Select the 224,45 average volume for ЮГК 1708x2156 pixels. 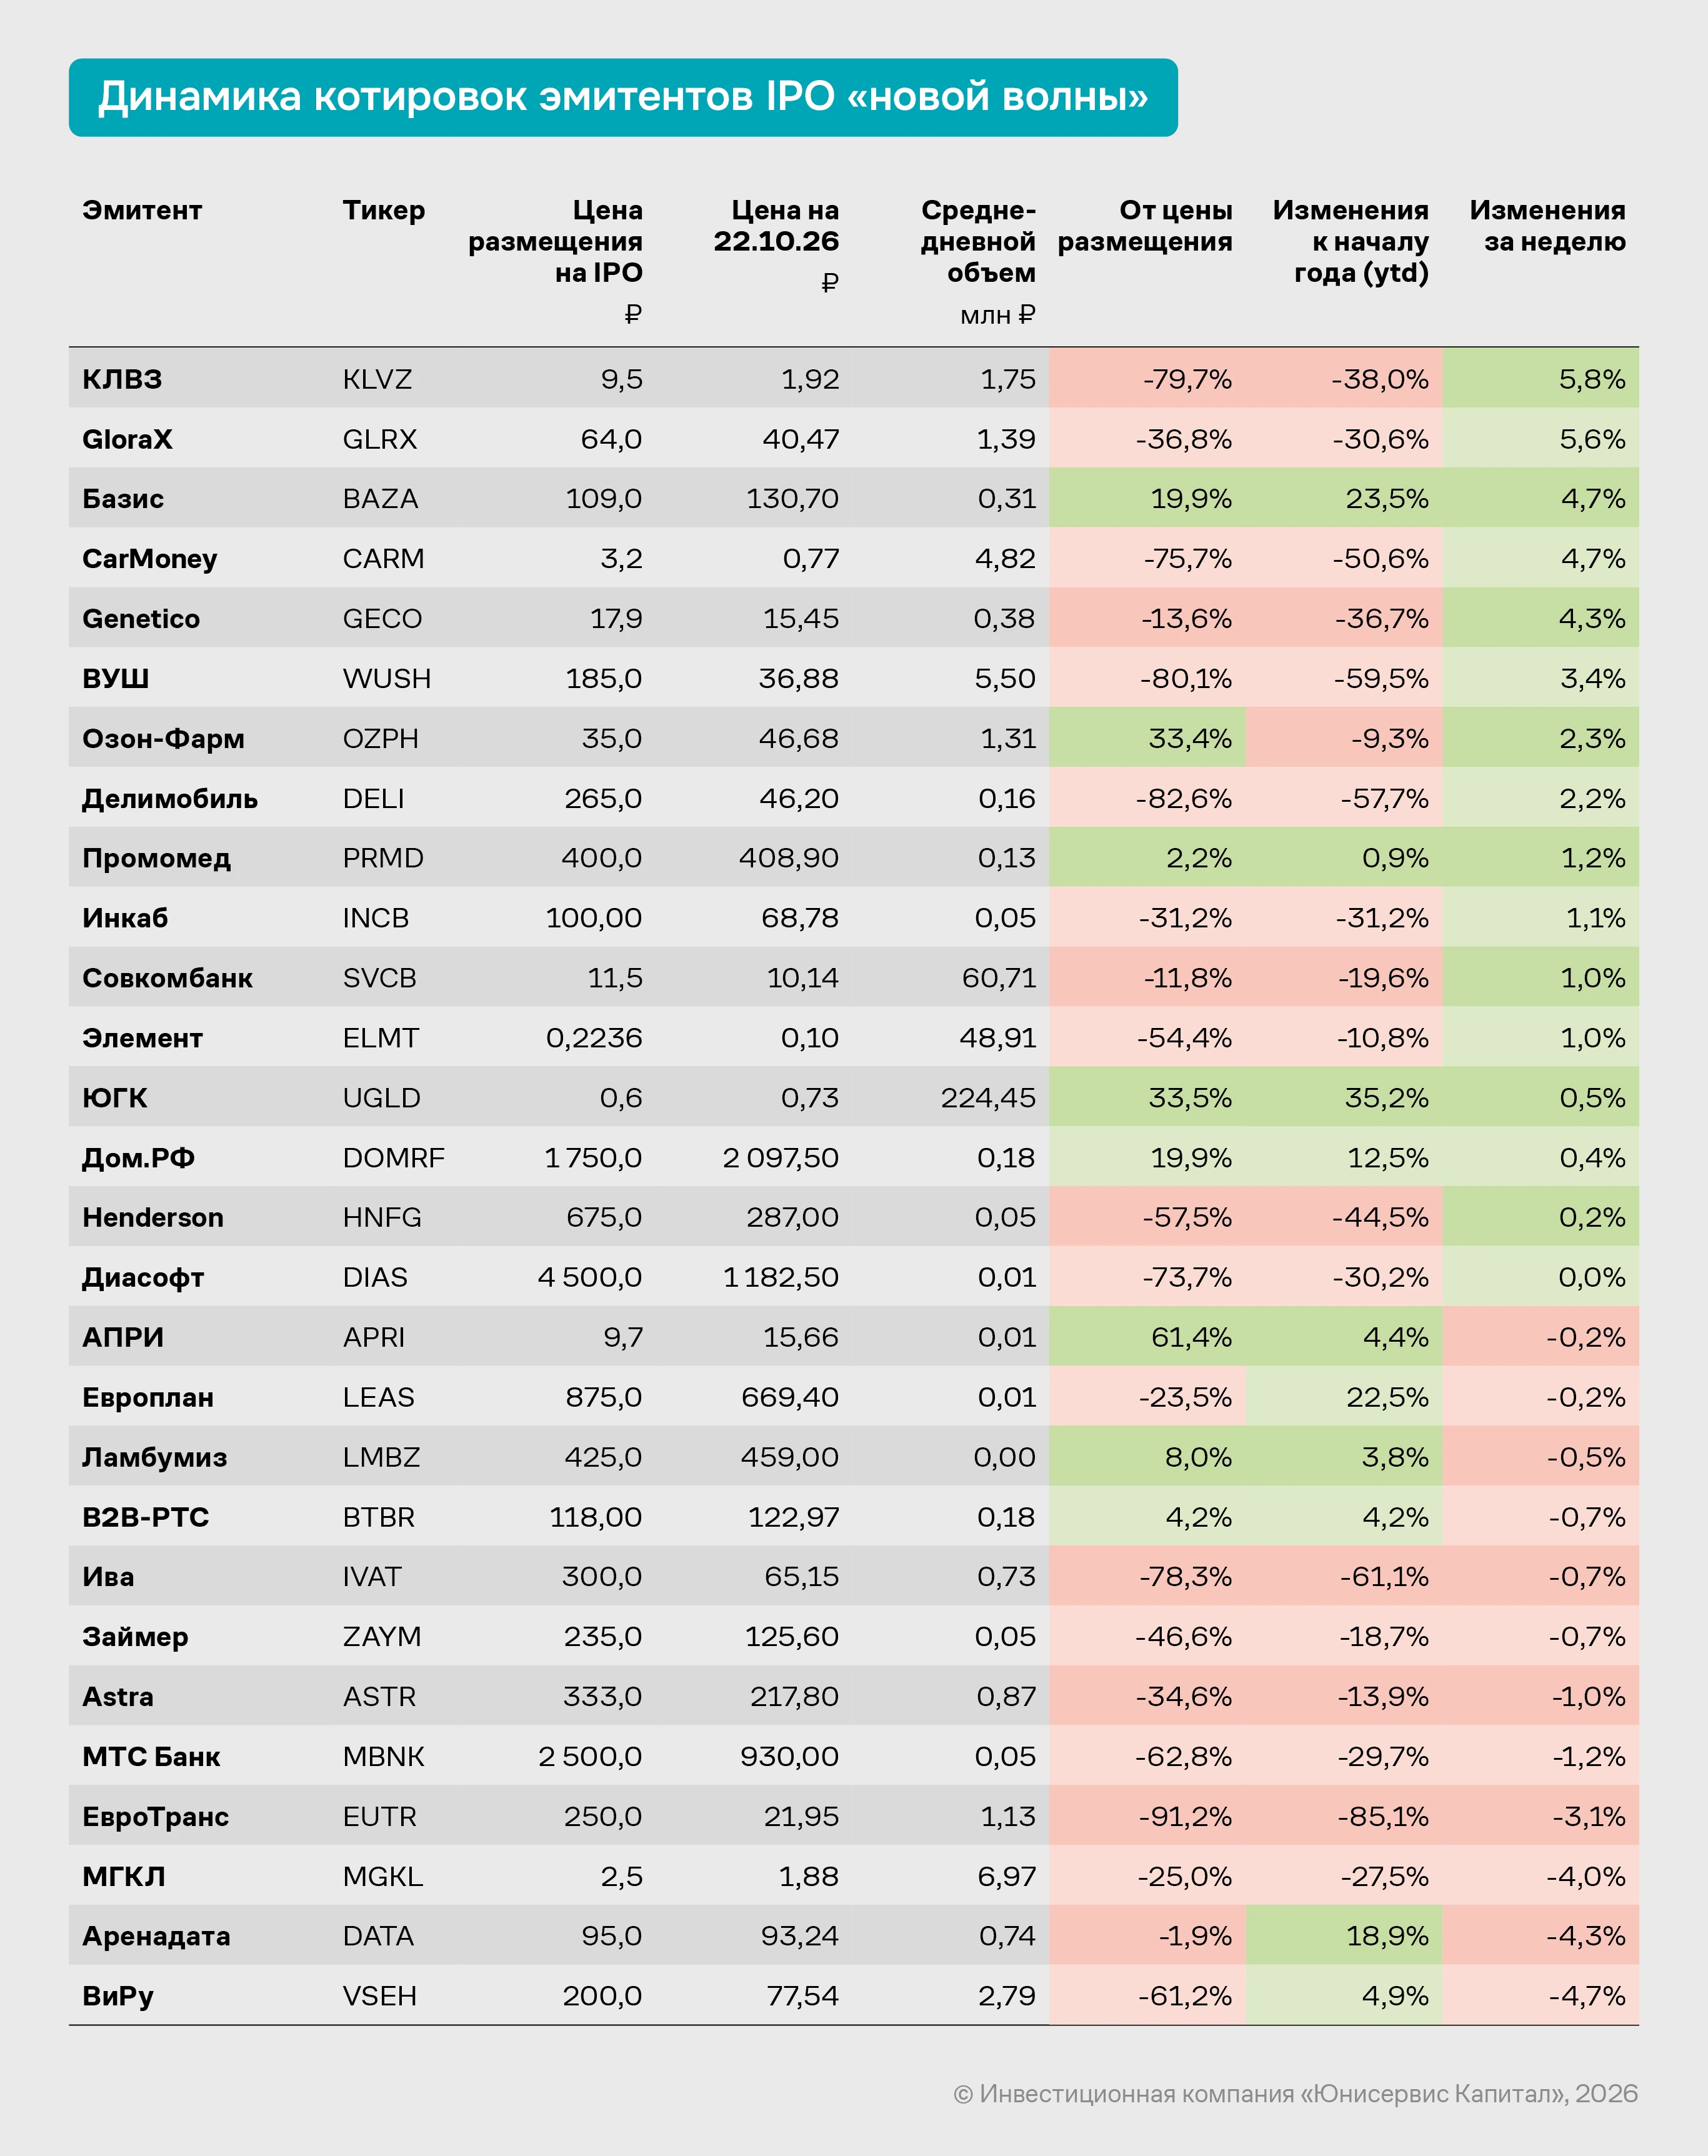[987, 1098]
